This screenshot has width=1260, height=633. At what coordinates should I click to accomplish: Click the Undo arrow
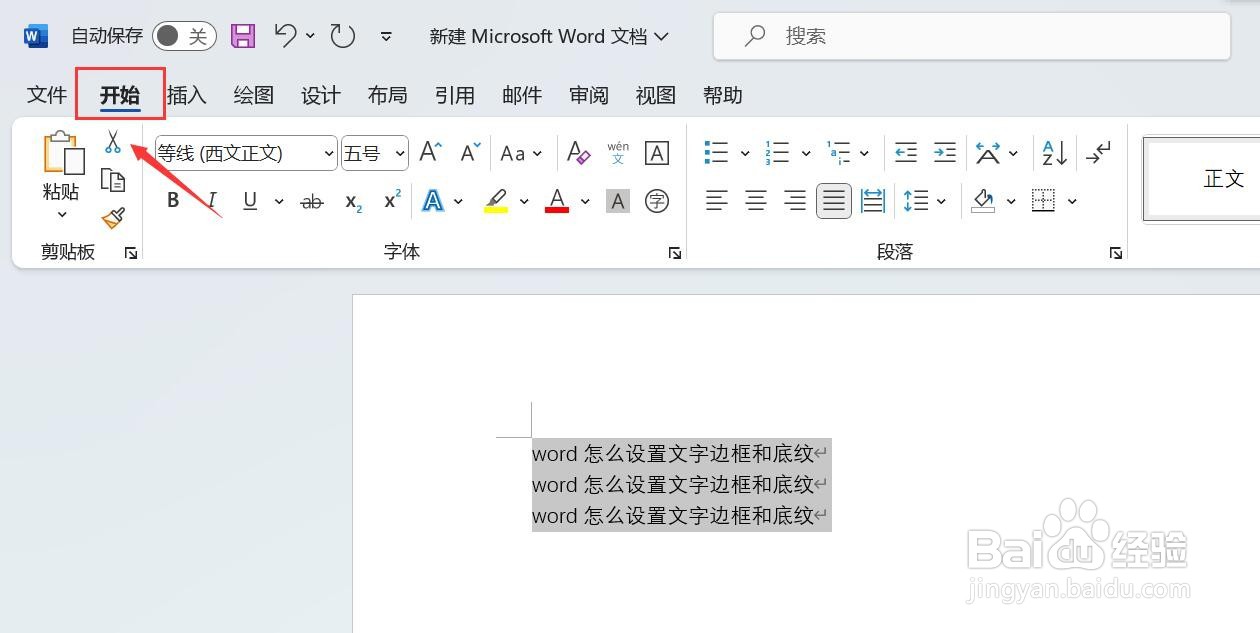coord(286,36)
